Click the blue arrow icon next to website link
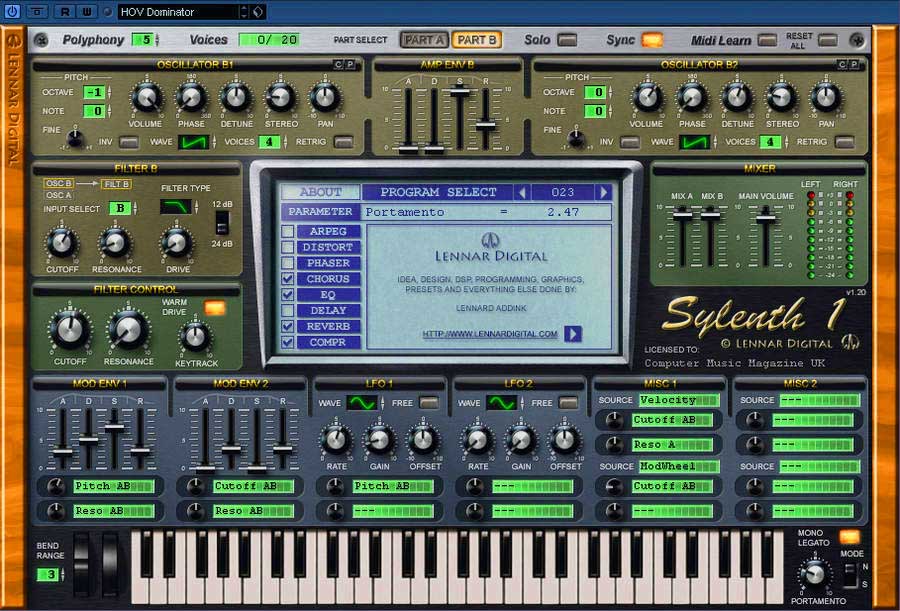Image resolution: width=900 pixels, height=611 pixels. (x=573, y=334)
